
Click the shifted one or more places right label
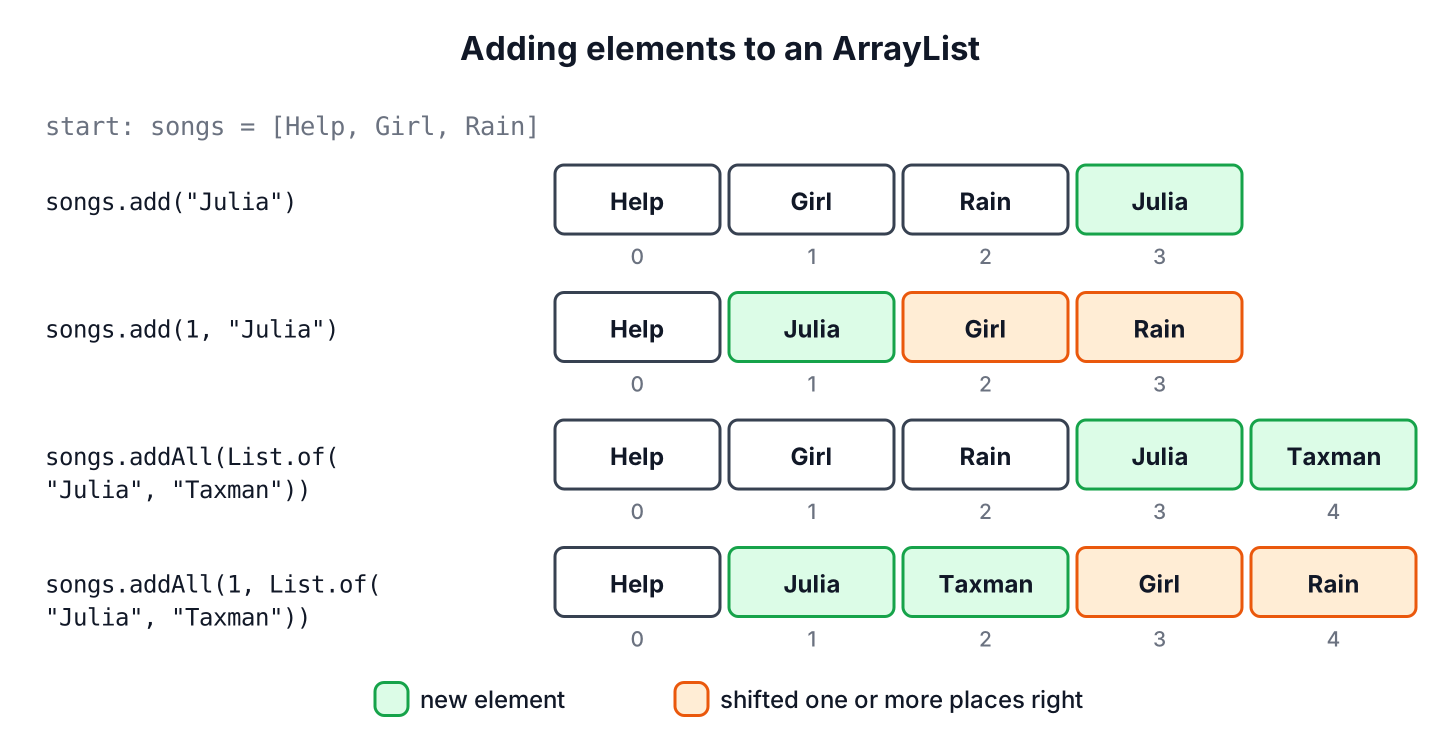point(902,700)
